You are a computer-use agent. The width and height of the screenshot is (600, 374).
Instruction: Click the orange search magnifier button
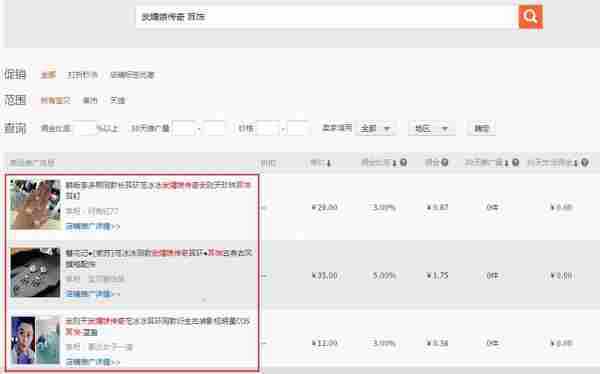[x=530, y=16]
